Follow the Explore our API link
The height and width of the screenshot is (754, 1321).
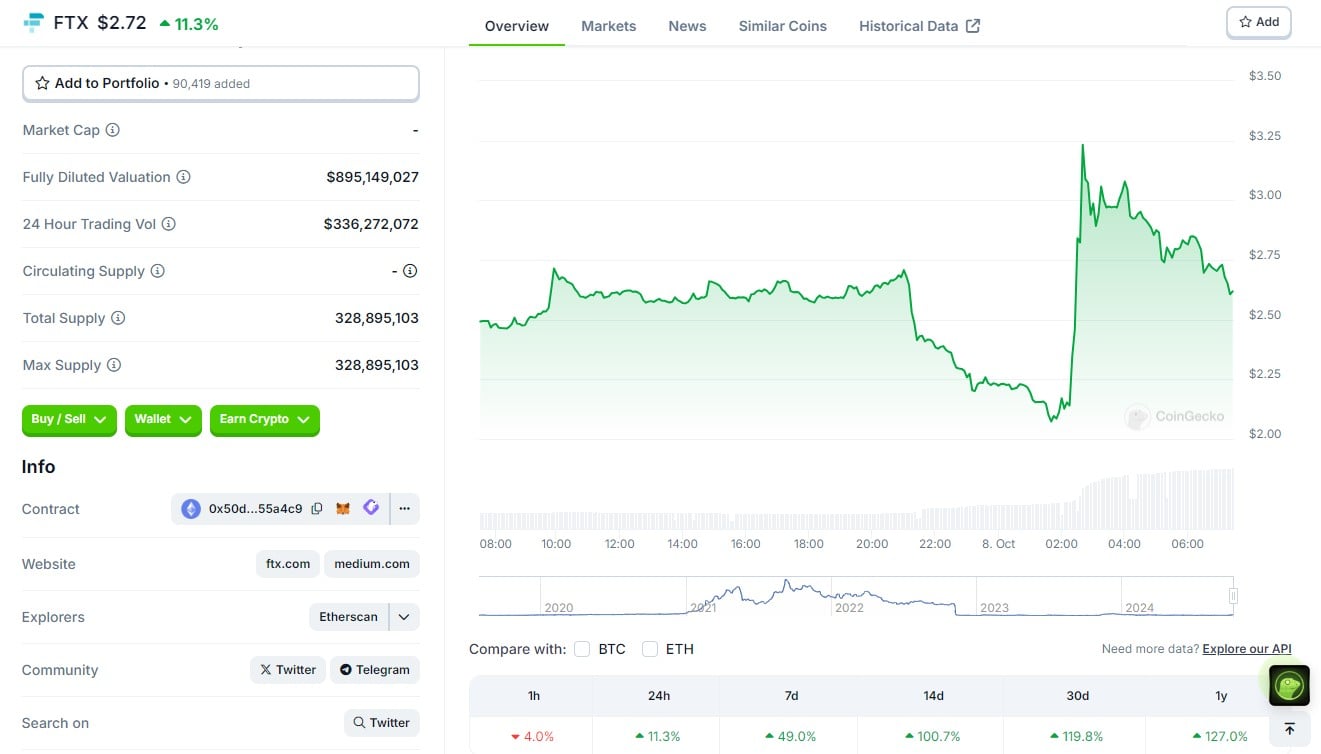[1246, 649]
